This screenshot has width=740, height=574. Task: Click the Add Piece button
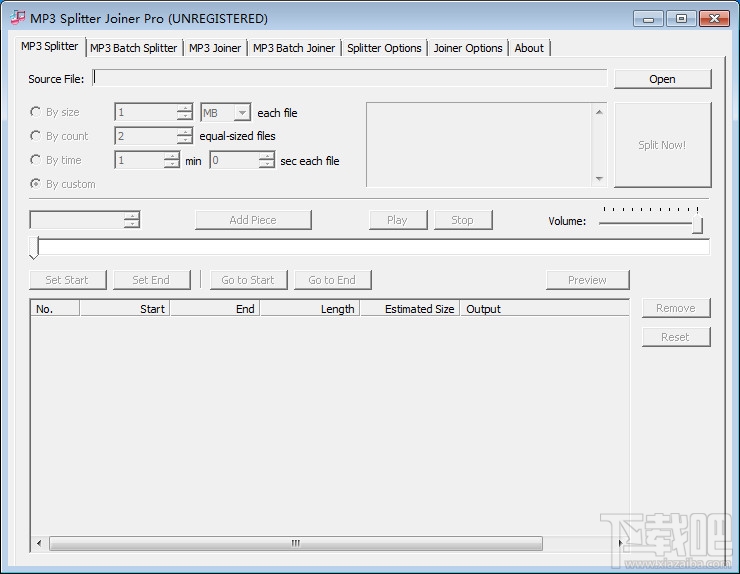coord(253,220)
